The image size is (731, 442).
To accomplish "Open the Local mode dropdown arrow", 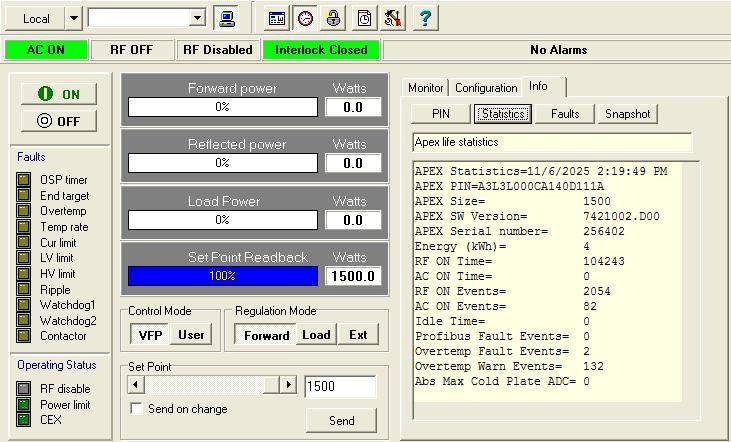I will click(74, 18).
